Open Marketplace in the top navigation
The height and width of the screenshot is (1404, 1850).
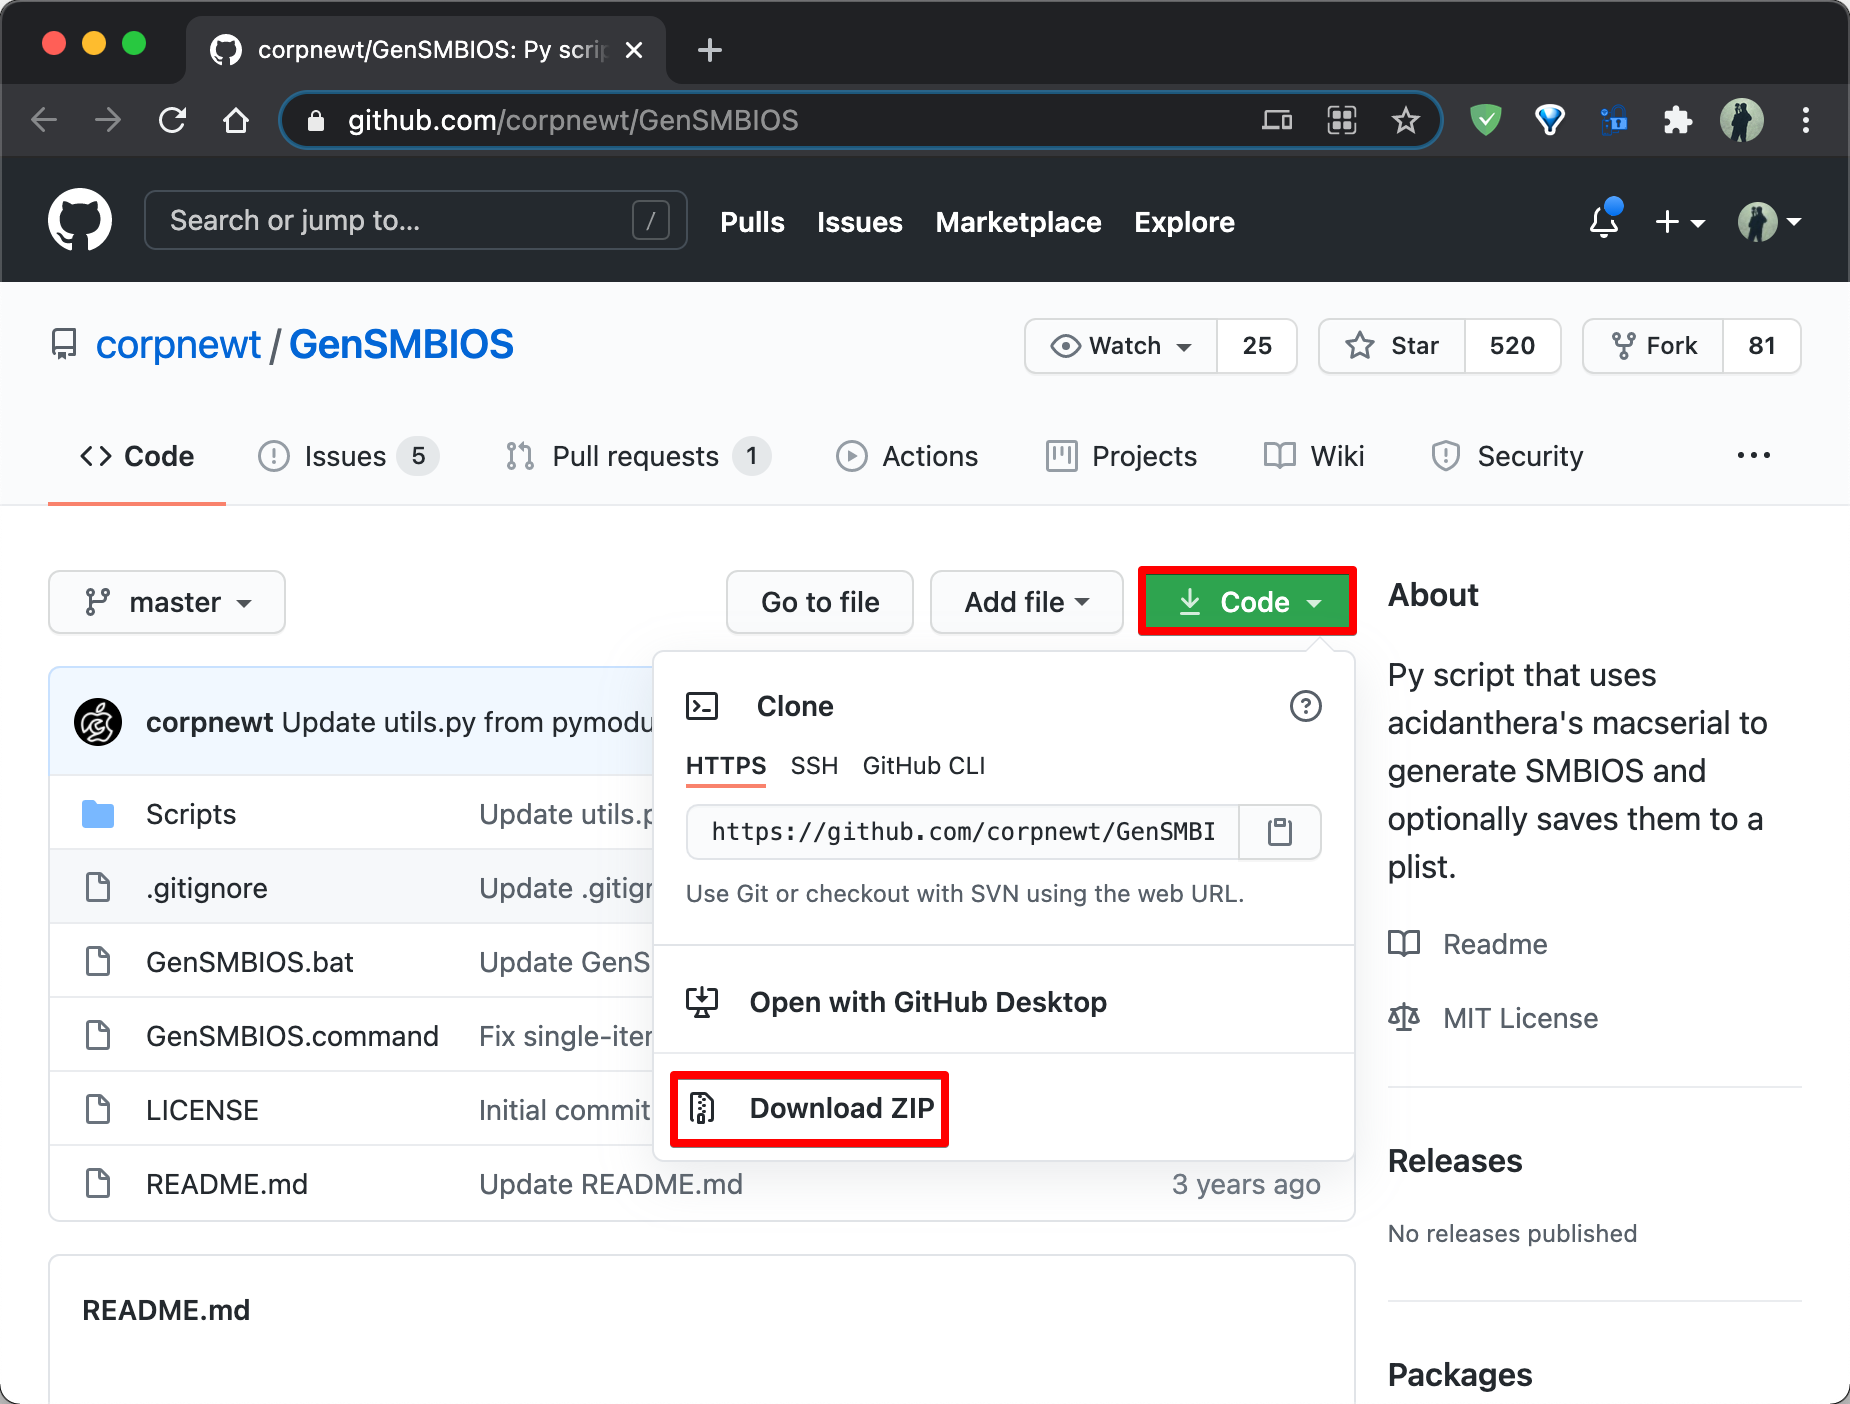click(1018, 222)
